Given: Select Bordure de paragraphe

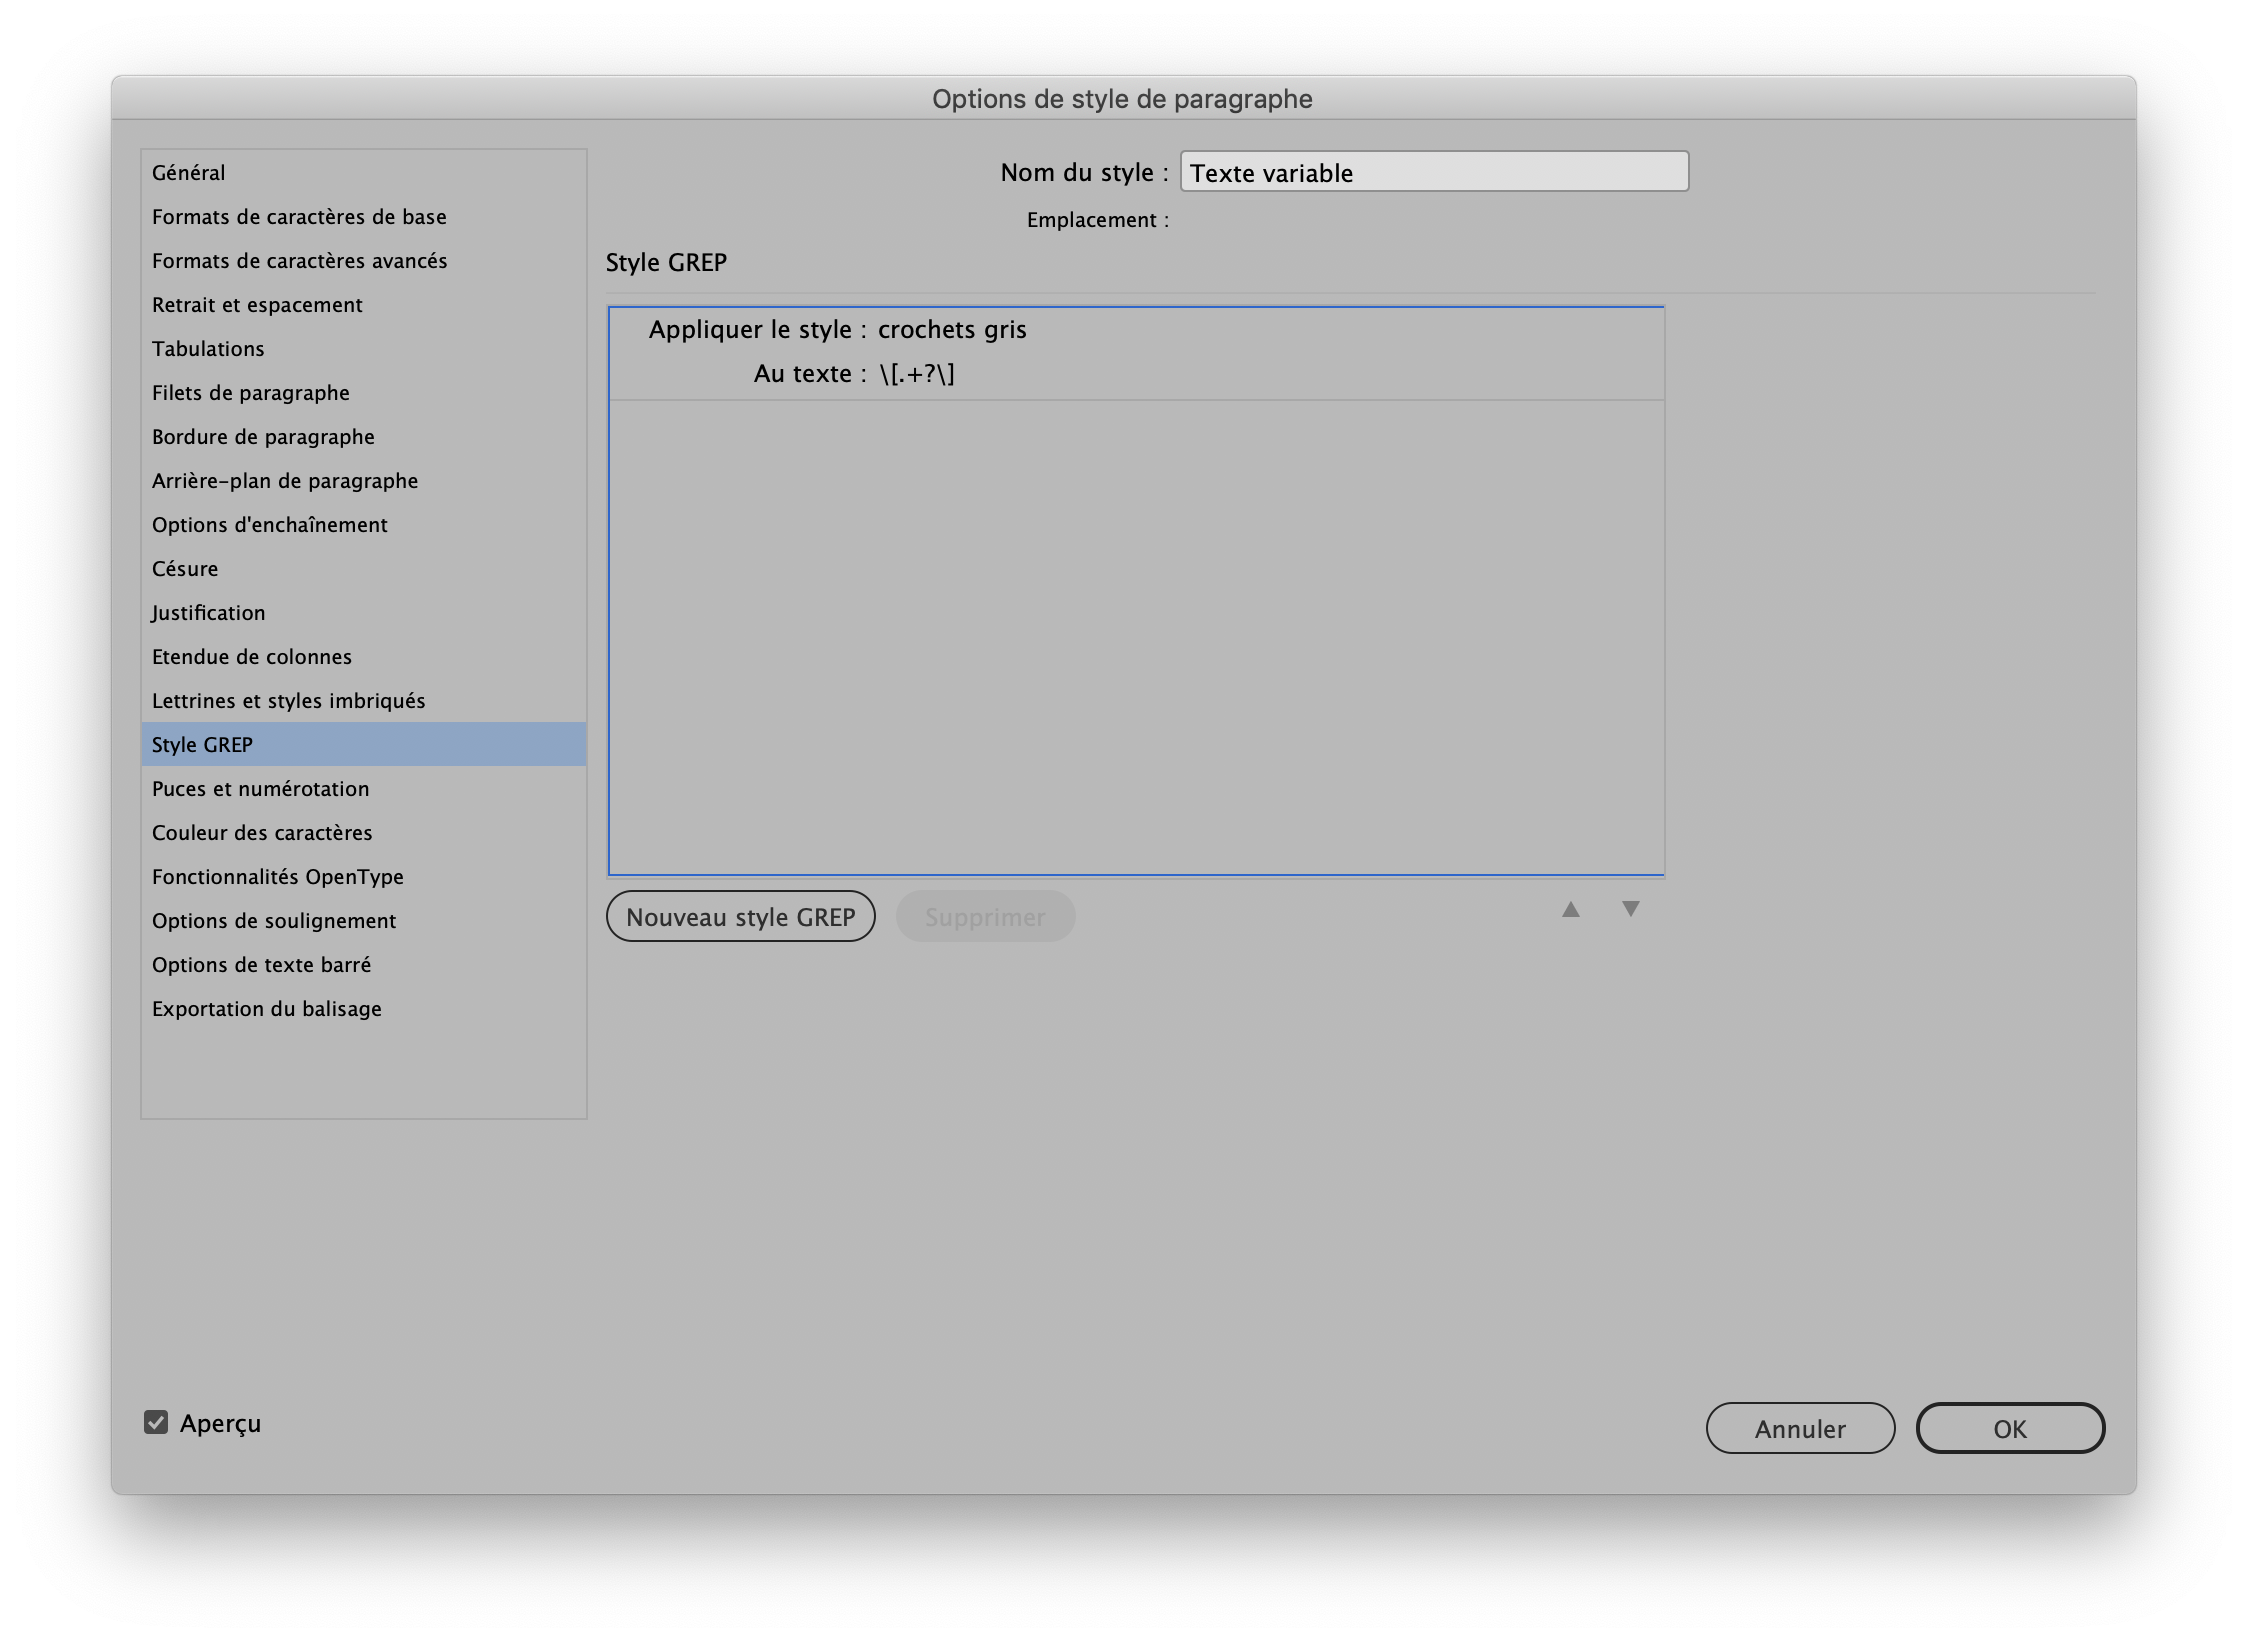Looking at the screenshot, I should (x=364, y=436).
